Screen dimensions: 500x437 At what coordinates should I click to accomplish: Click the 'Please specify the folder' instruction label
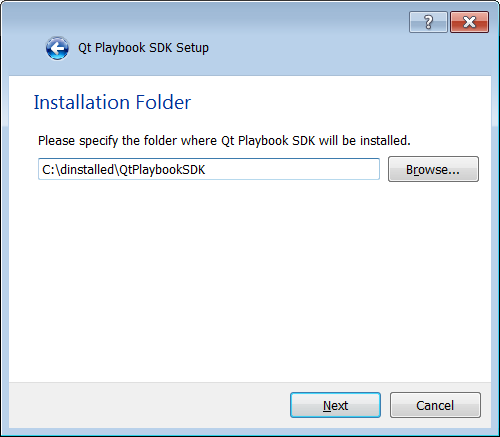[x=224, y=141]
